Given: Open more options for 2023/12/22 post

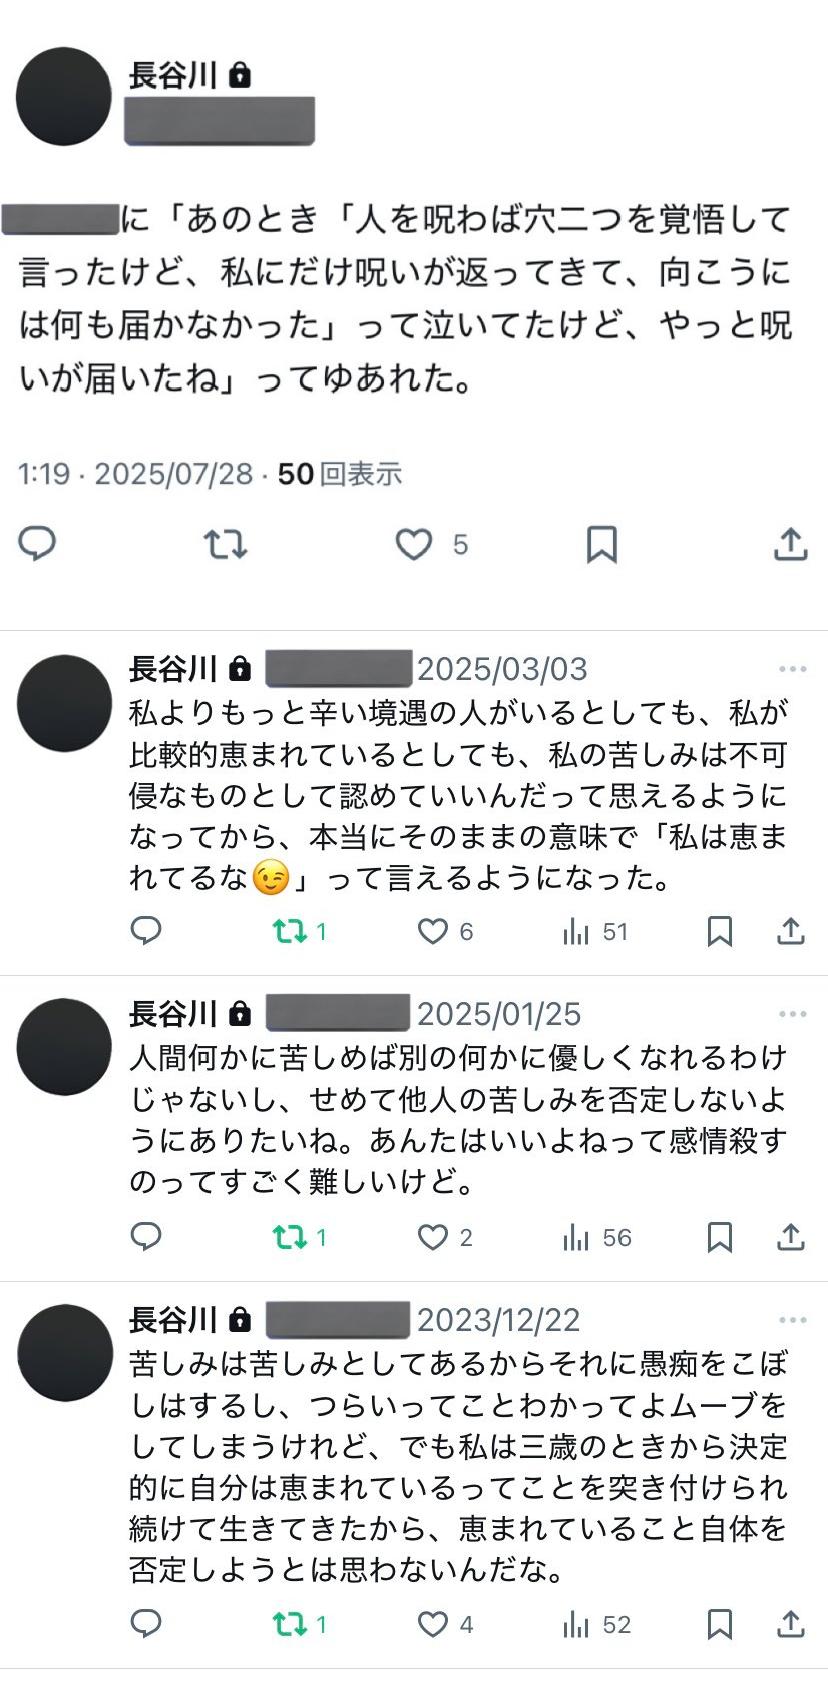Looking at the screenshot, I should click(792, 1320).
